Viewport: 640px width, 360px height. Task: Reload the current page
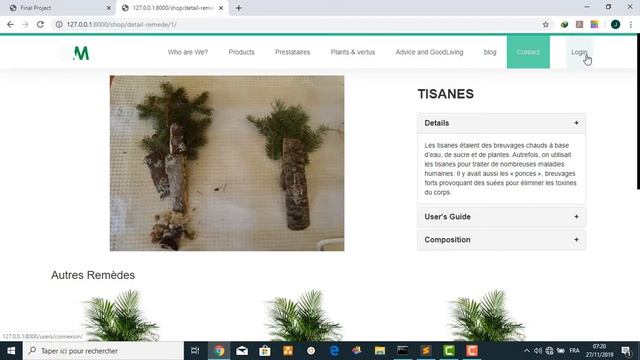(x=40, y=24)
